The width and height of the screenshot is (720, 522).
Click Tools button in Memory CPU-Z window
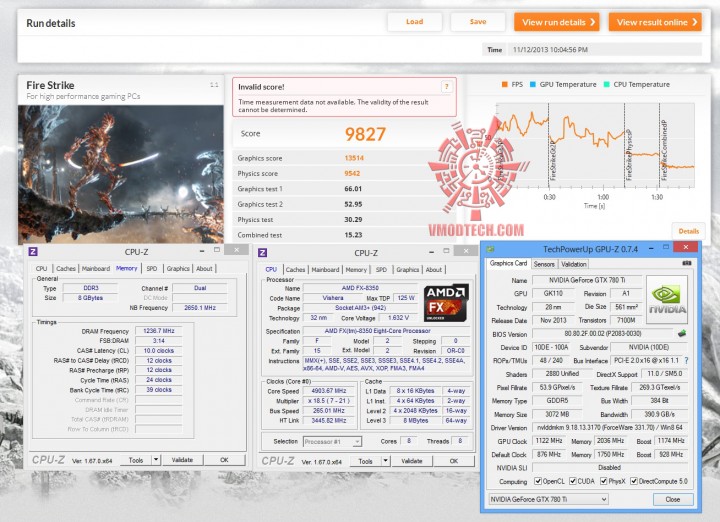pyautogui.click(x=136, y=460)
